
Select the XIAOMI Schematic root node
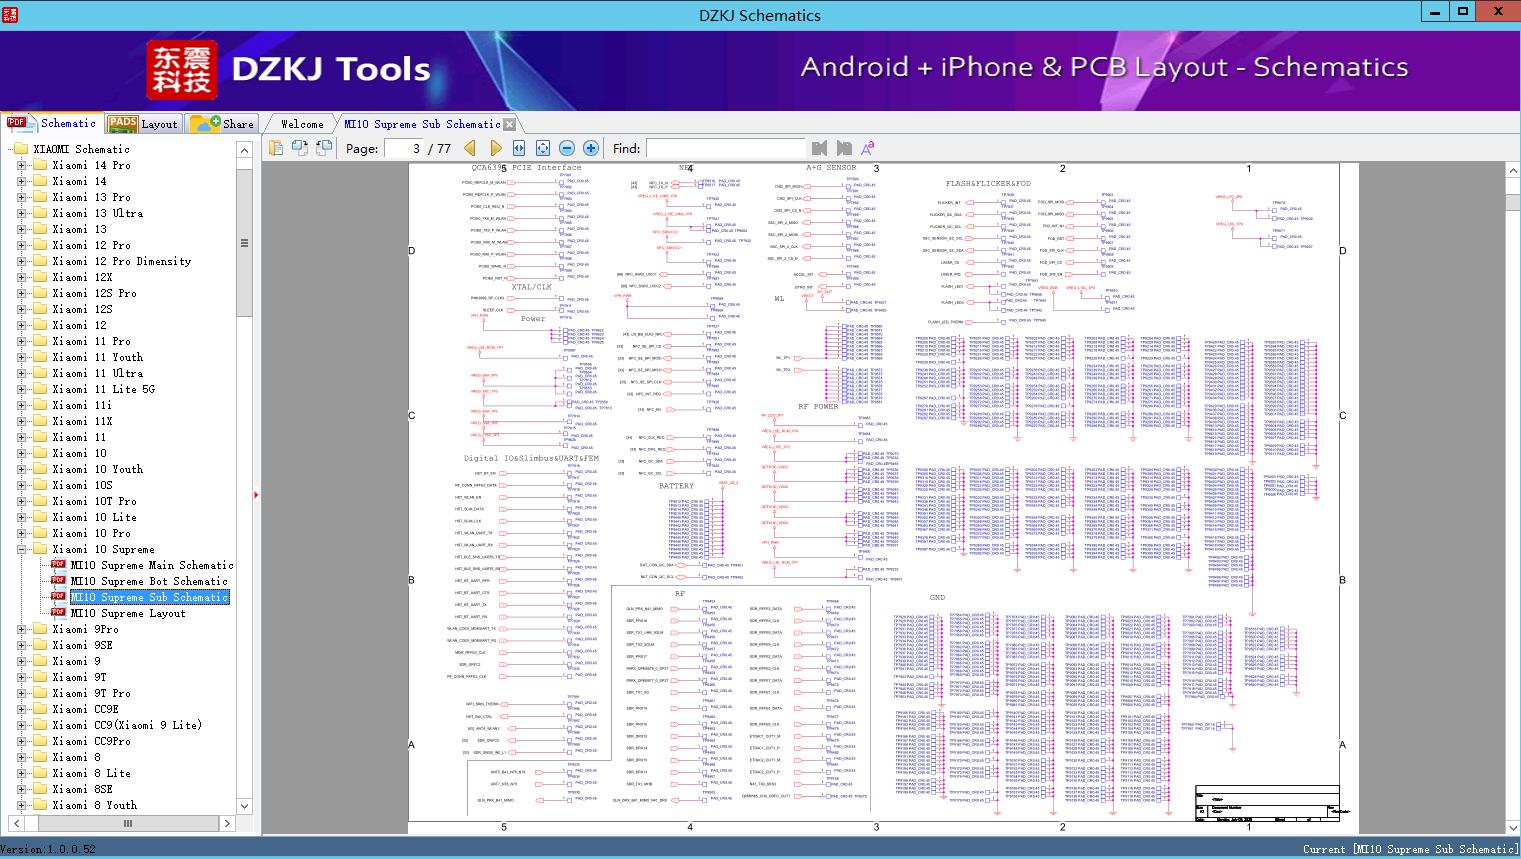[x=82, y=149]
